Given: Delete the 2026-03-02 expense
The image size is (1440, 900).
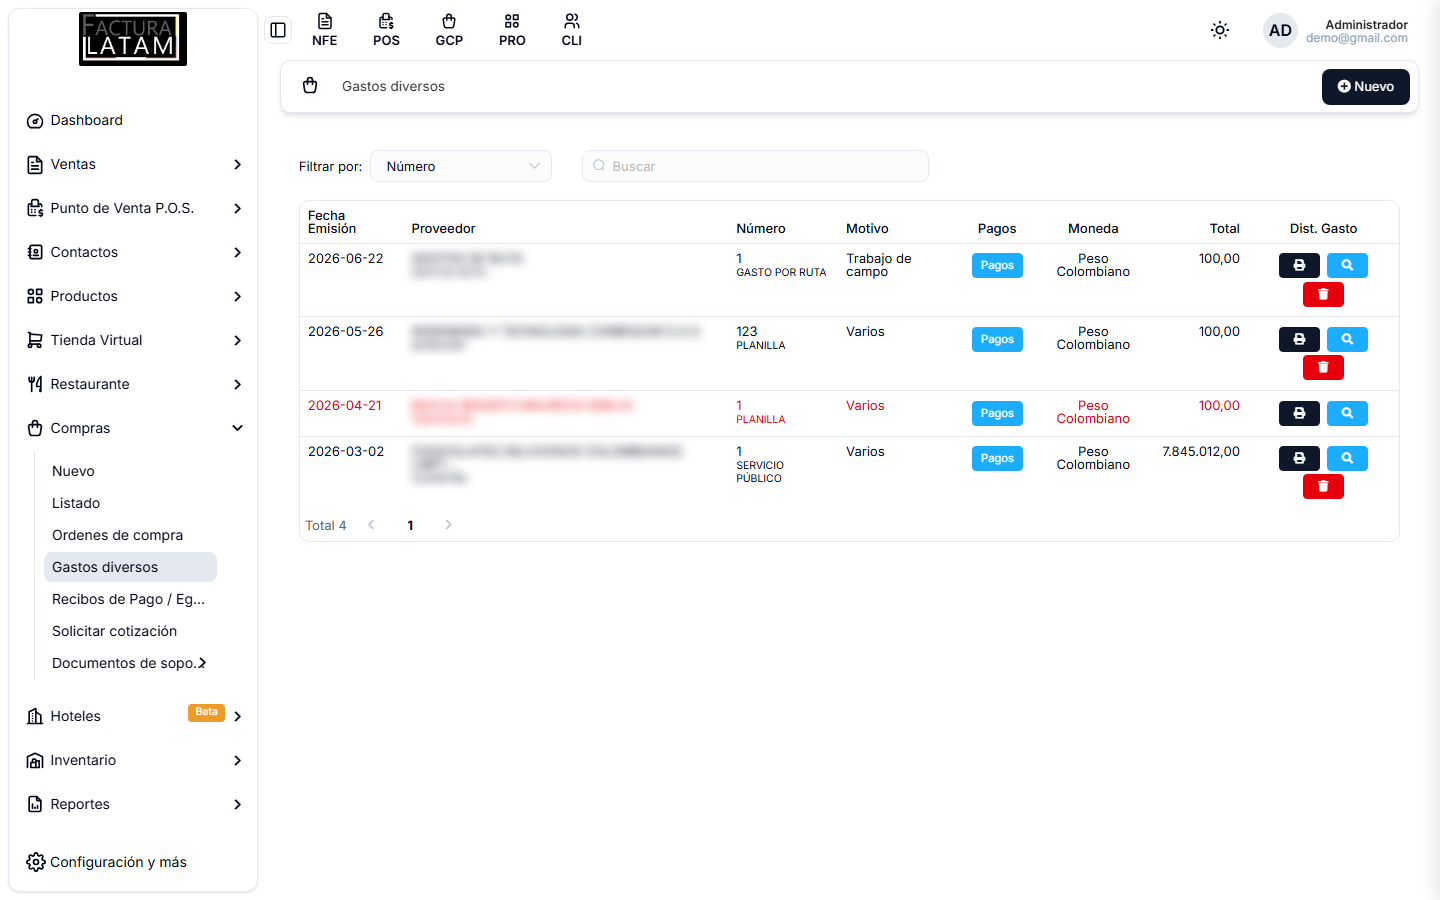Looking at the screenshot, I should click(x=1323, y=486).
